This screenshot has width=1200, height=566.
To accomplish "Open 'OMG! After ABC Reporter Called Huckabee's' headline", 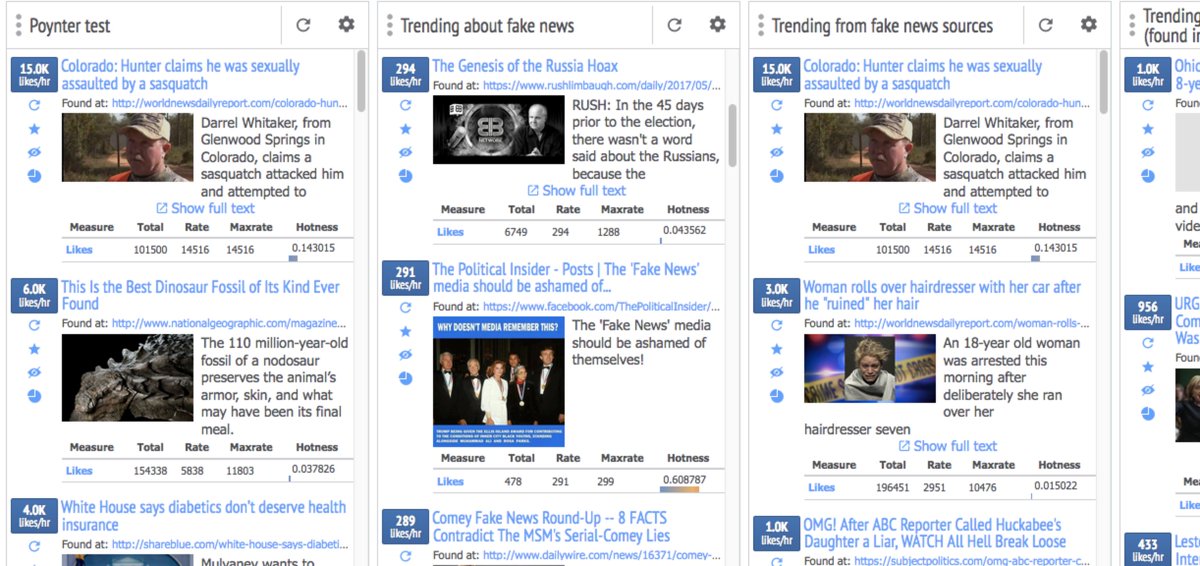I will [x=933, y=533].
